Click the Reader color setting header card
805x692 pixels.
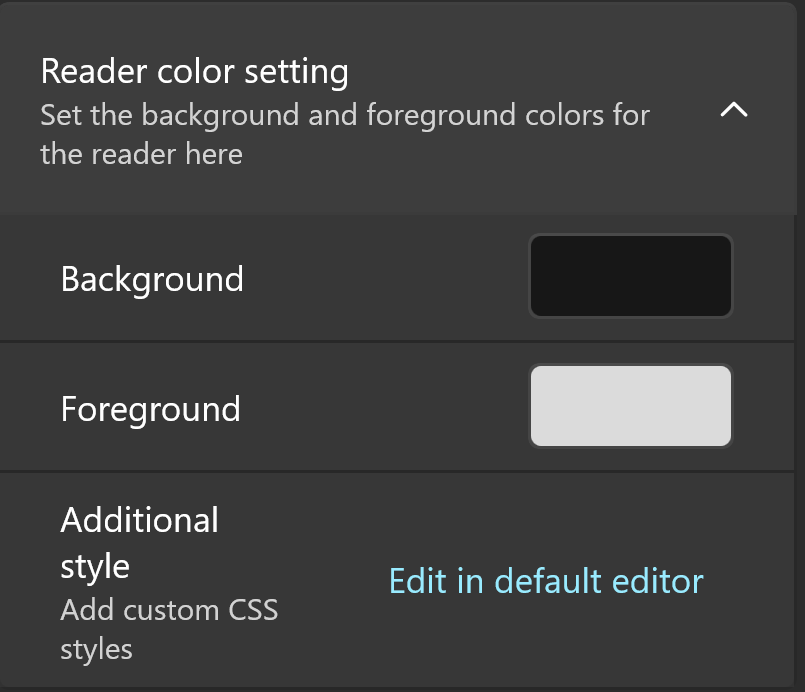pyautogui.click(x=398, y=109)
